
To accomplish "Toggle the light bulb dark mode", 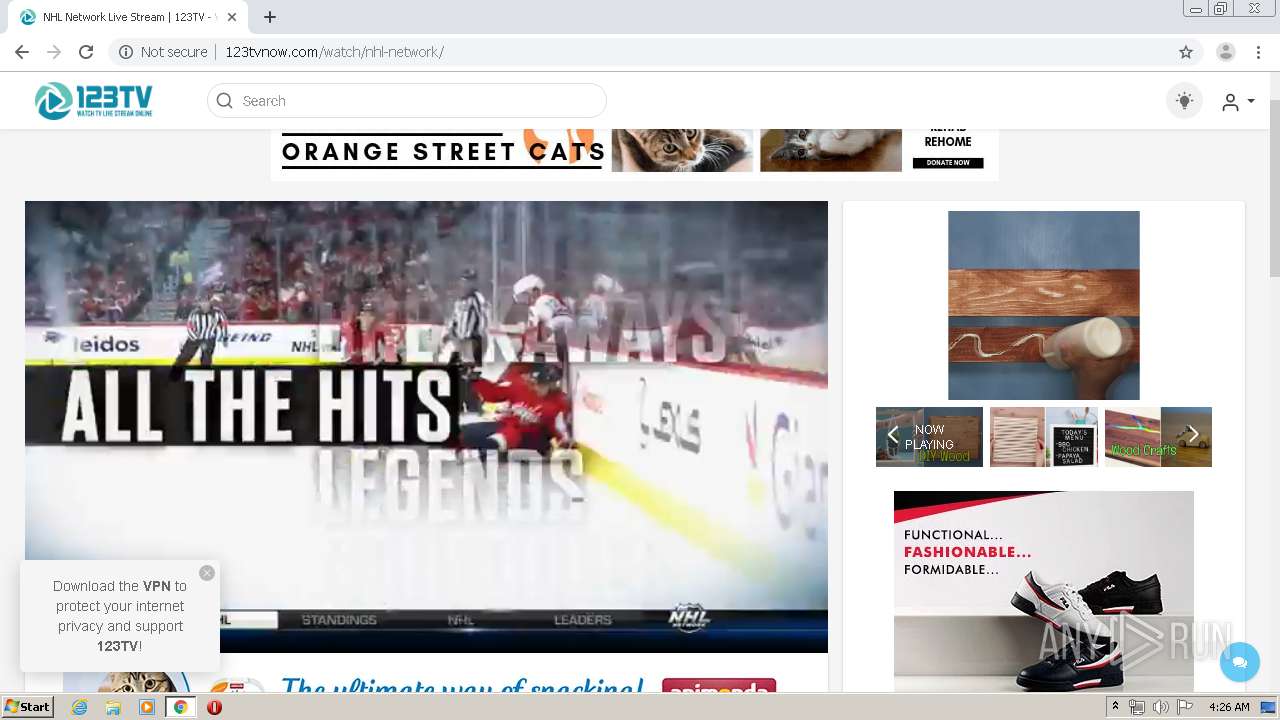I will tap(1185, 101).
